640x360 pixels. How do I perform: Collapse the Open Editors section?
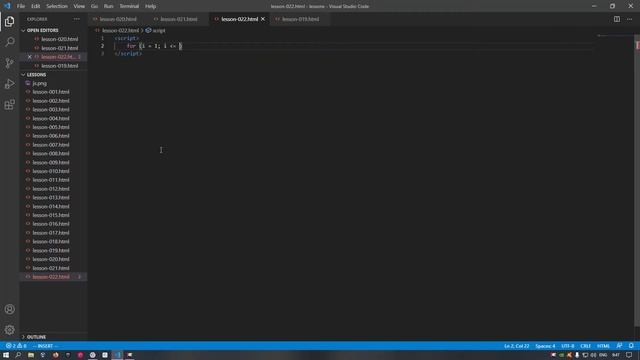pos(42,30)
